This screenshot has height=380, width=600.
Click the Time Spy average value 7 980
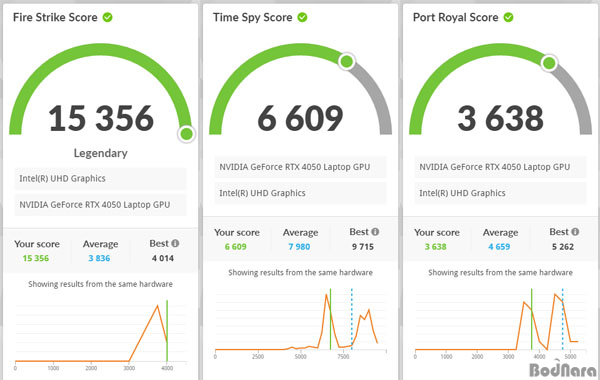click(299, 247)
